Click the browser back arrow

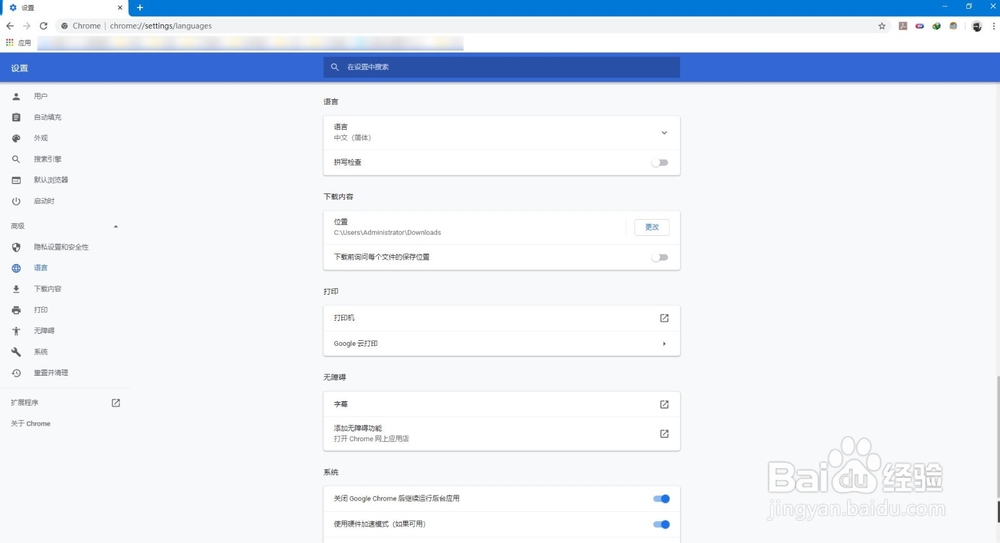click(x=10, y=26)
